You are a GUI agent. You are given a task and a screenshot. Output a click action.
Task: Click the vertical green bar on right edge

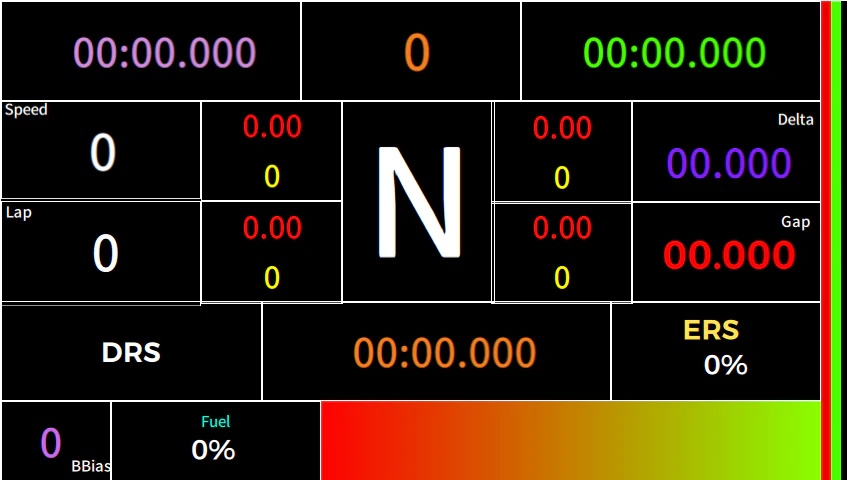pyautogui.click(x=836, y=240)
